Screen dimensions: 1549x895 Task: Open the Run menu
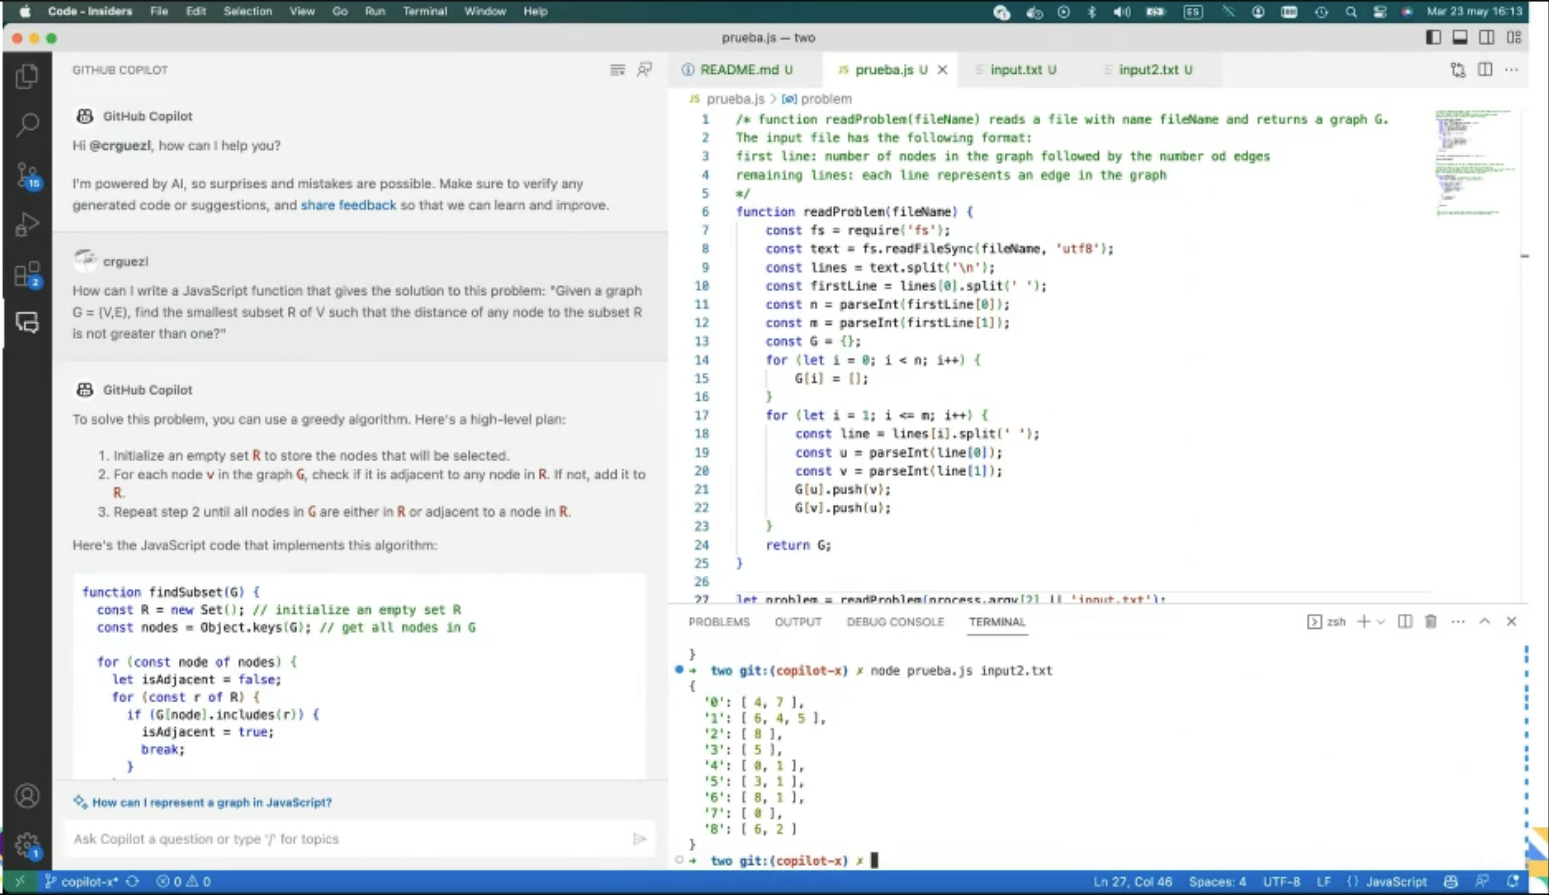tap(375, 12)
